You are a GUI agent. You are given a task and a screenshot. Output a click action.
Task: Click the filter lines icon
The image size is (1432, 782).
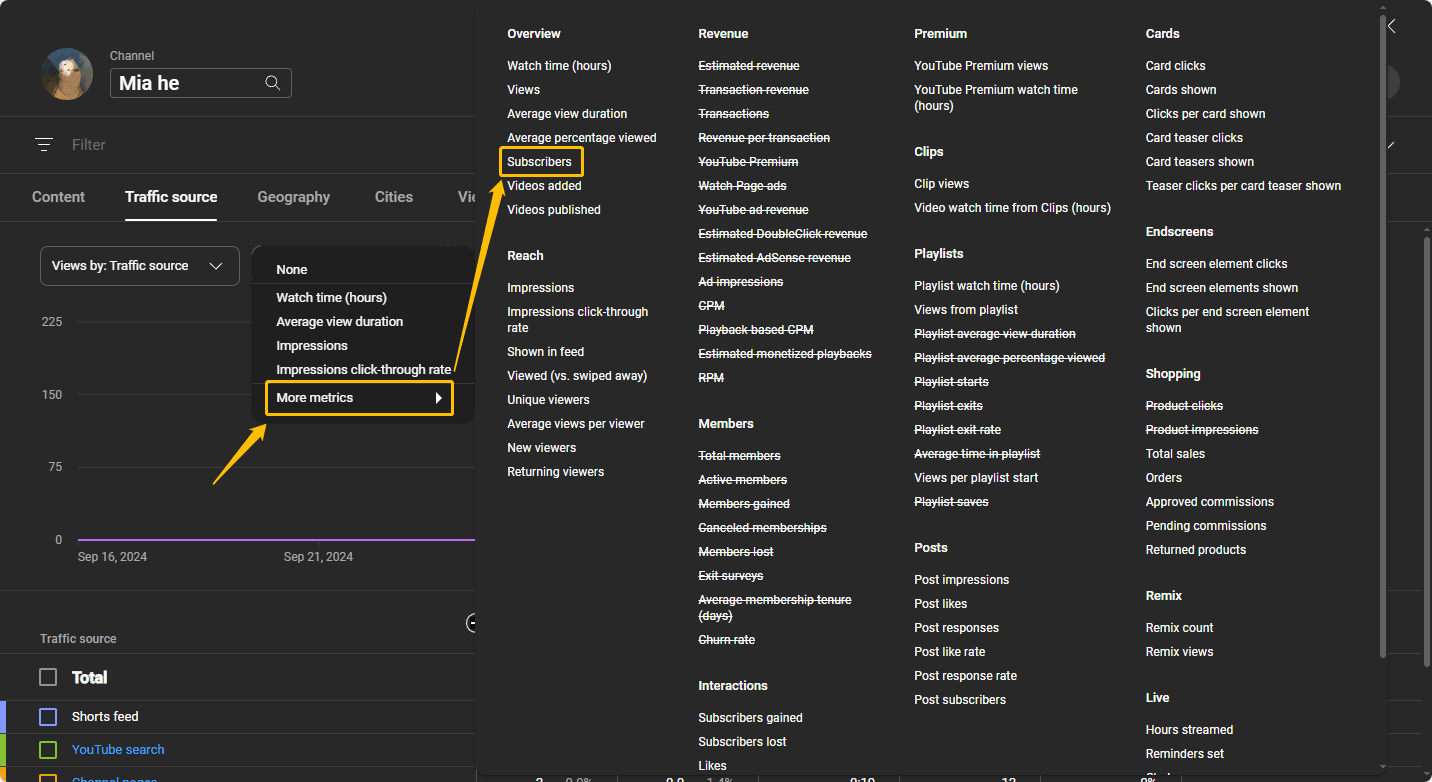click(44, 145)
